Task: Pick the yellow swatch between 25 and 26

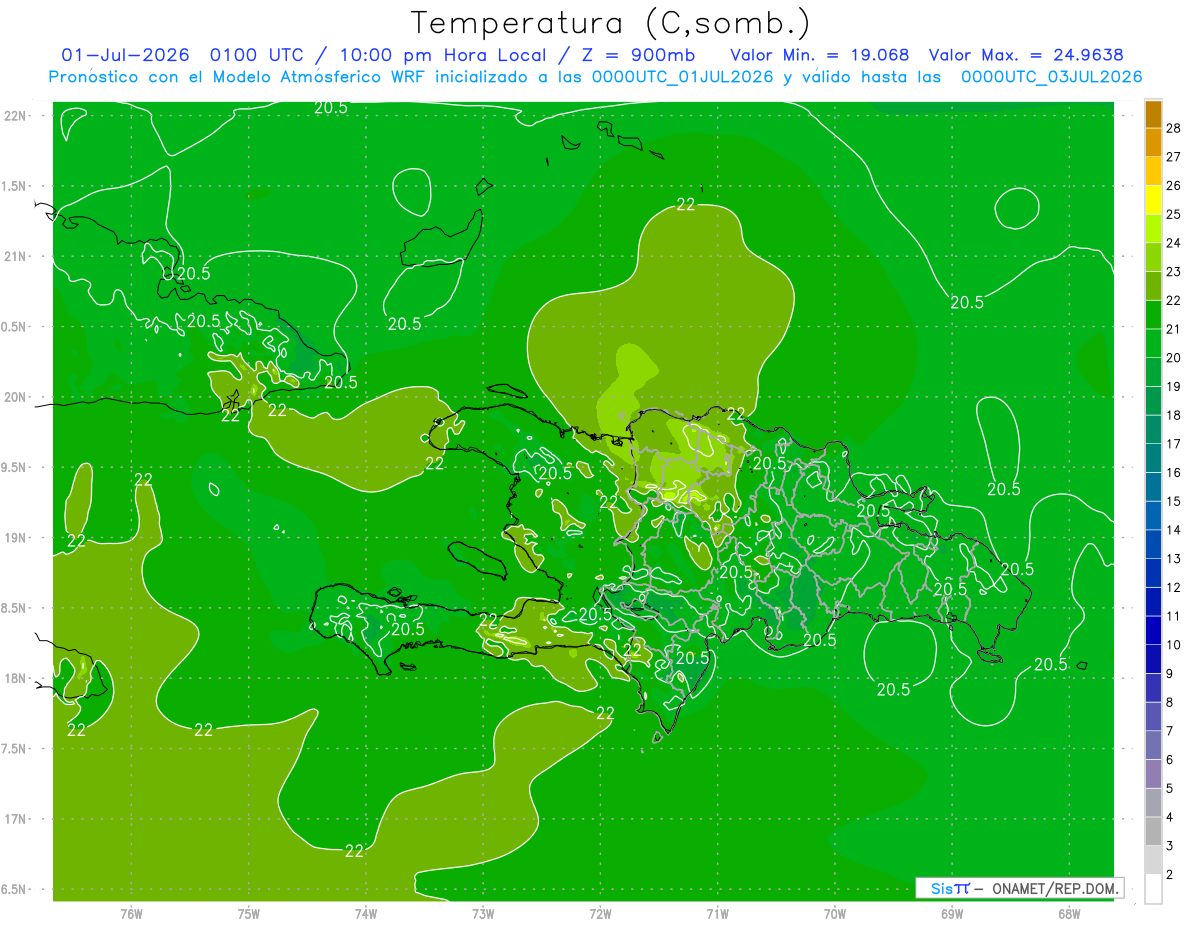Action: click(x=1153, y=199)
